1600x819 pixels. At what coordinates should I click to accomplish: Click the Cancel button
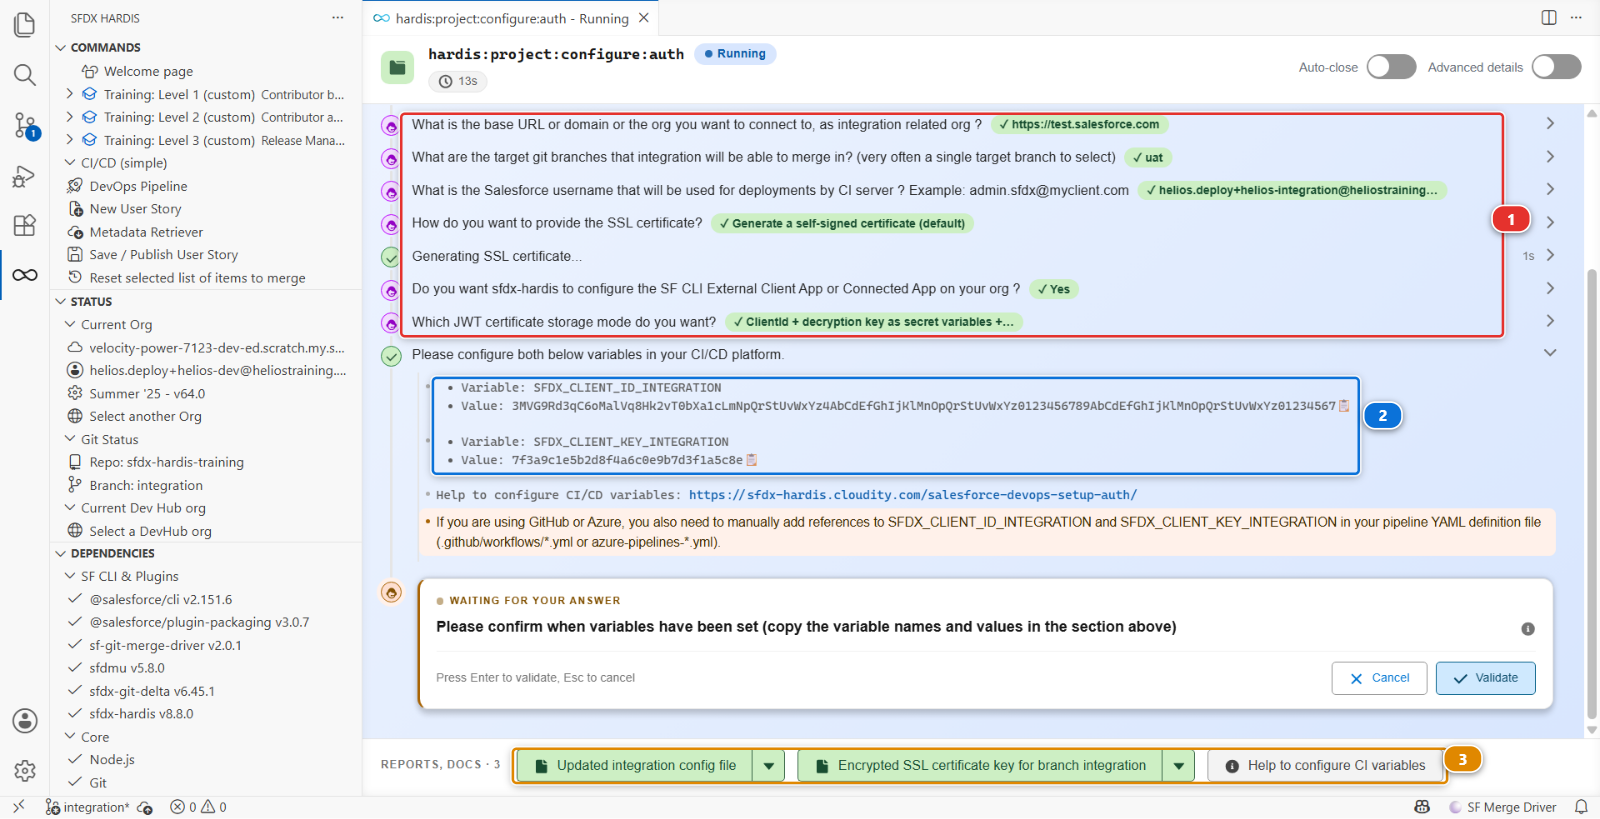pos(1379,678)
